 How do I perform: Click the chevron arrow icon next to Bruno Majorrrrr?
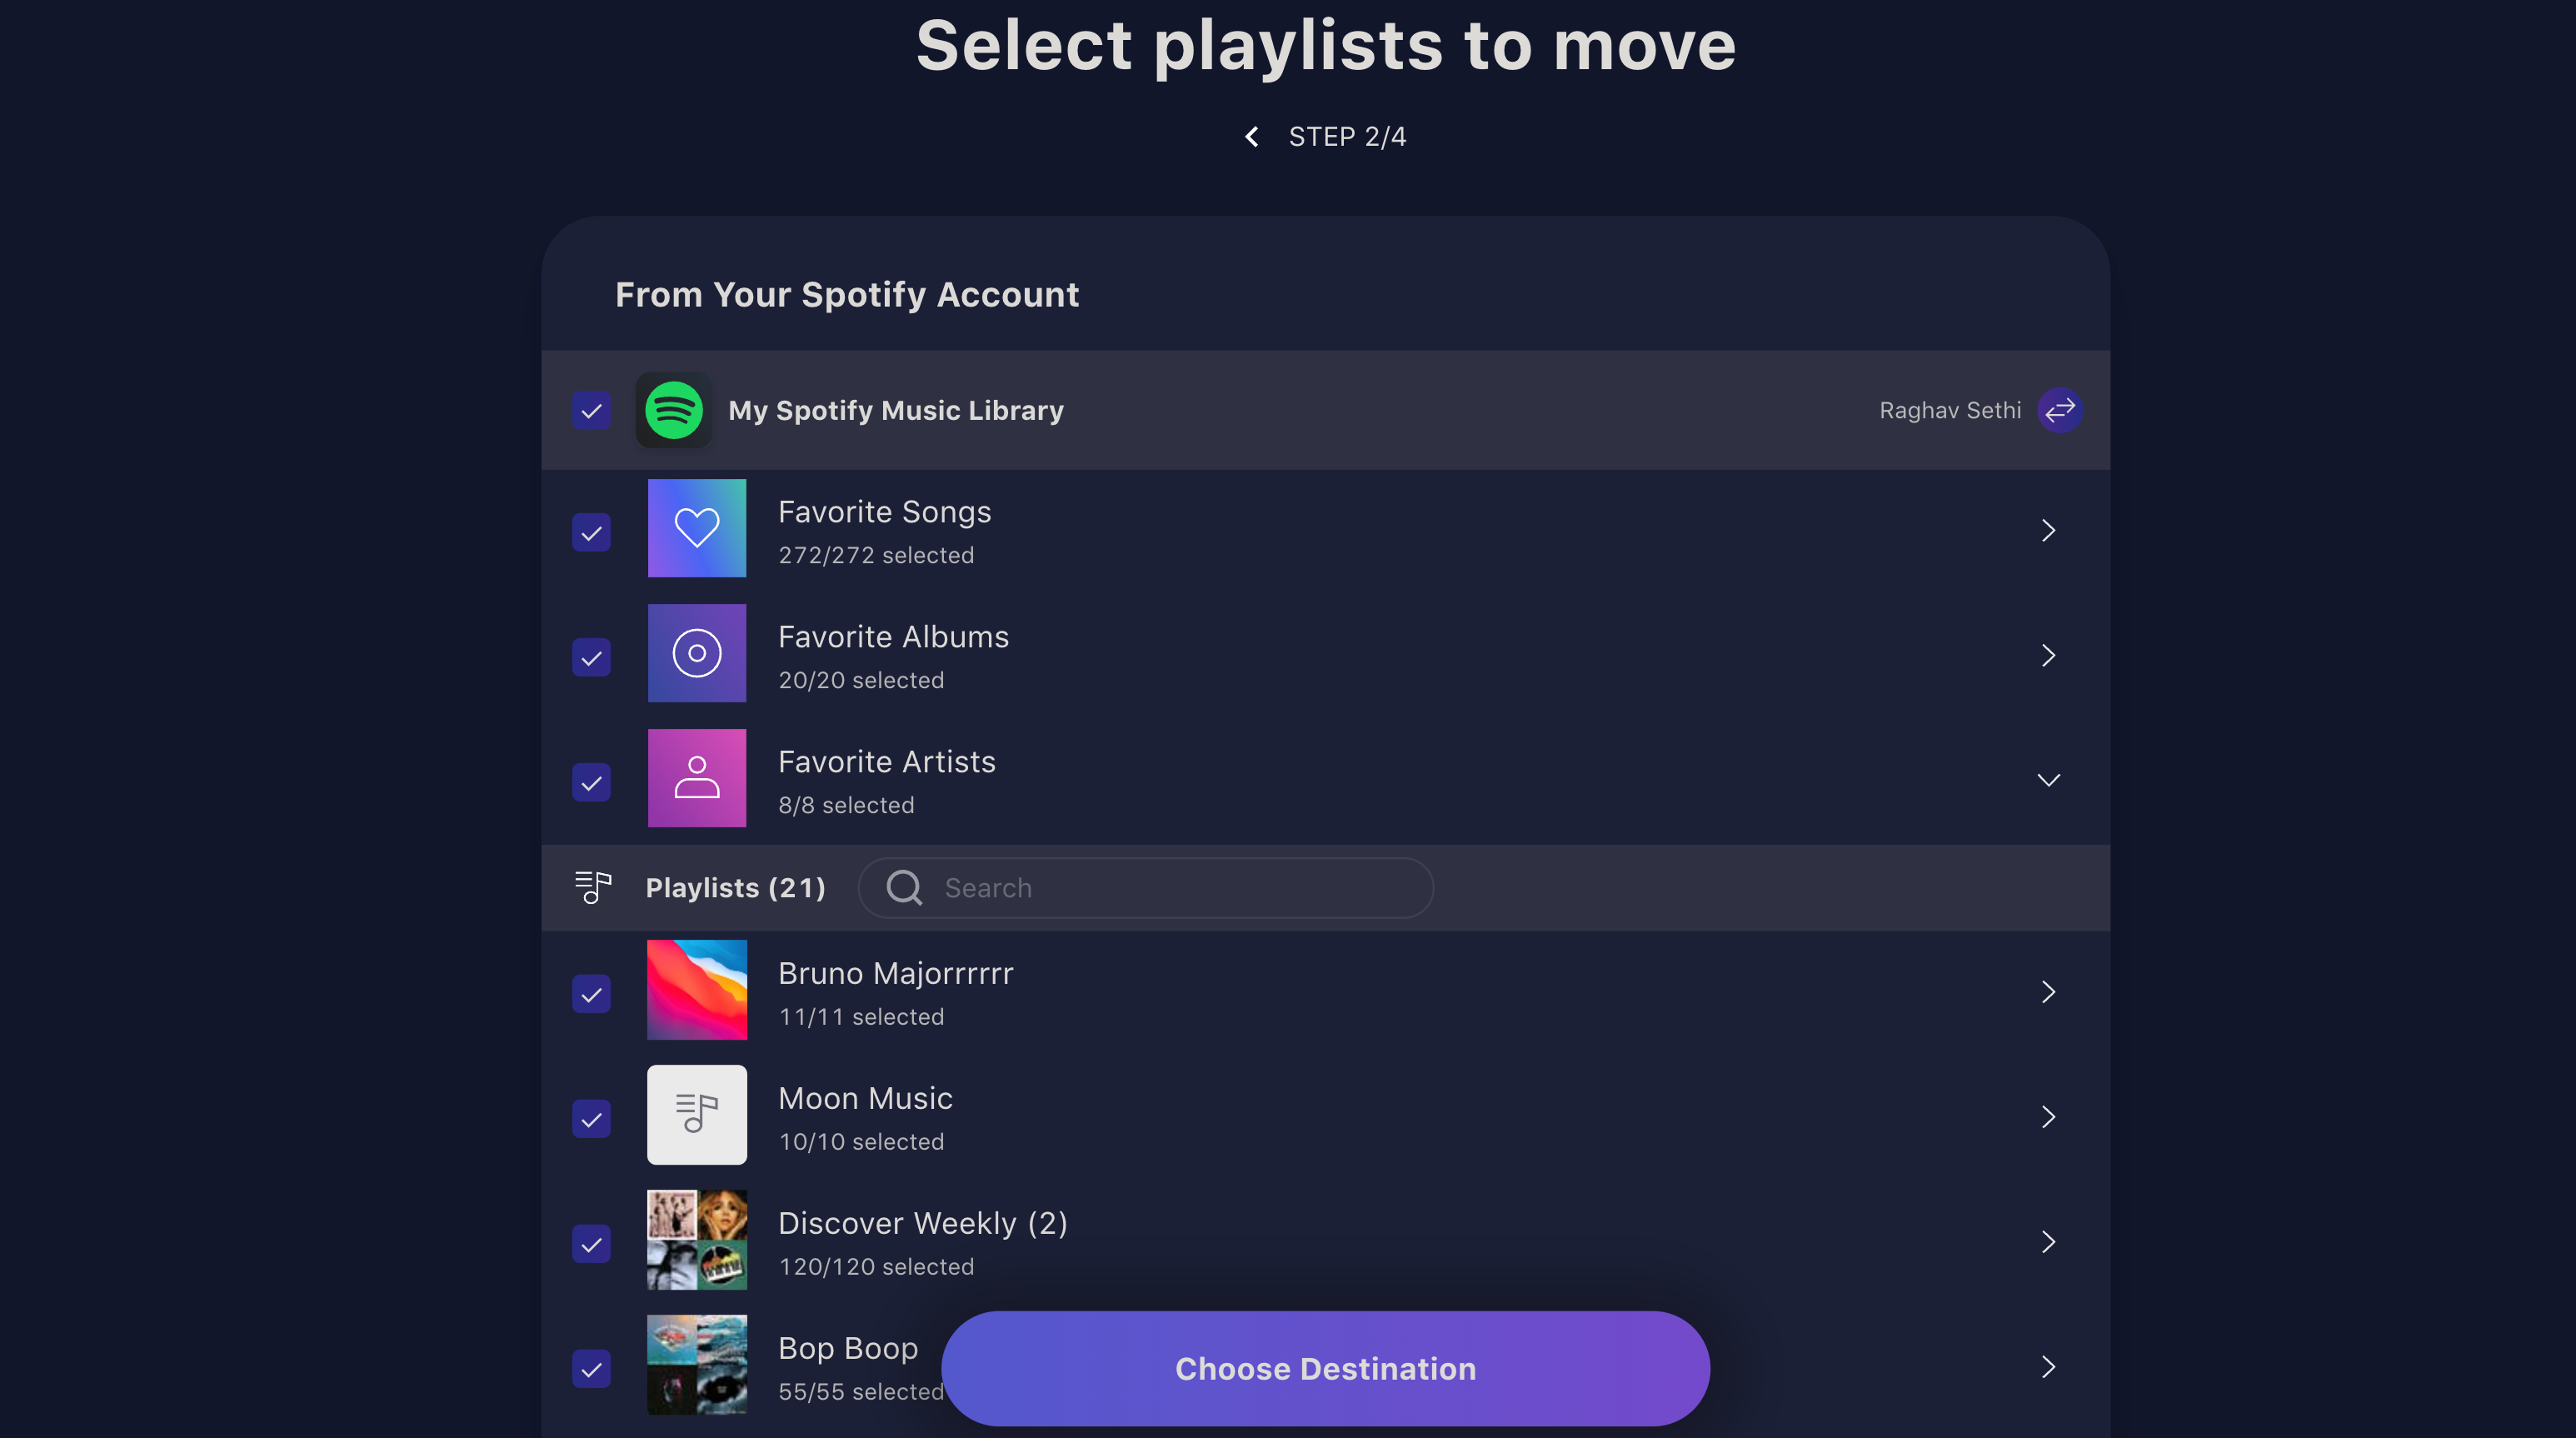click(2049, 991)
